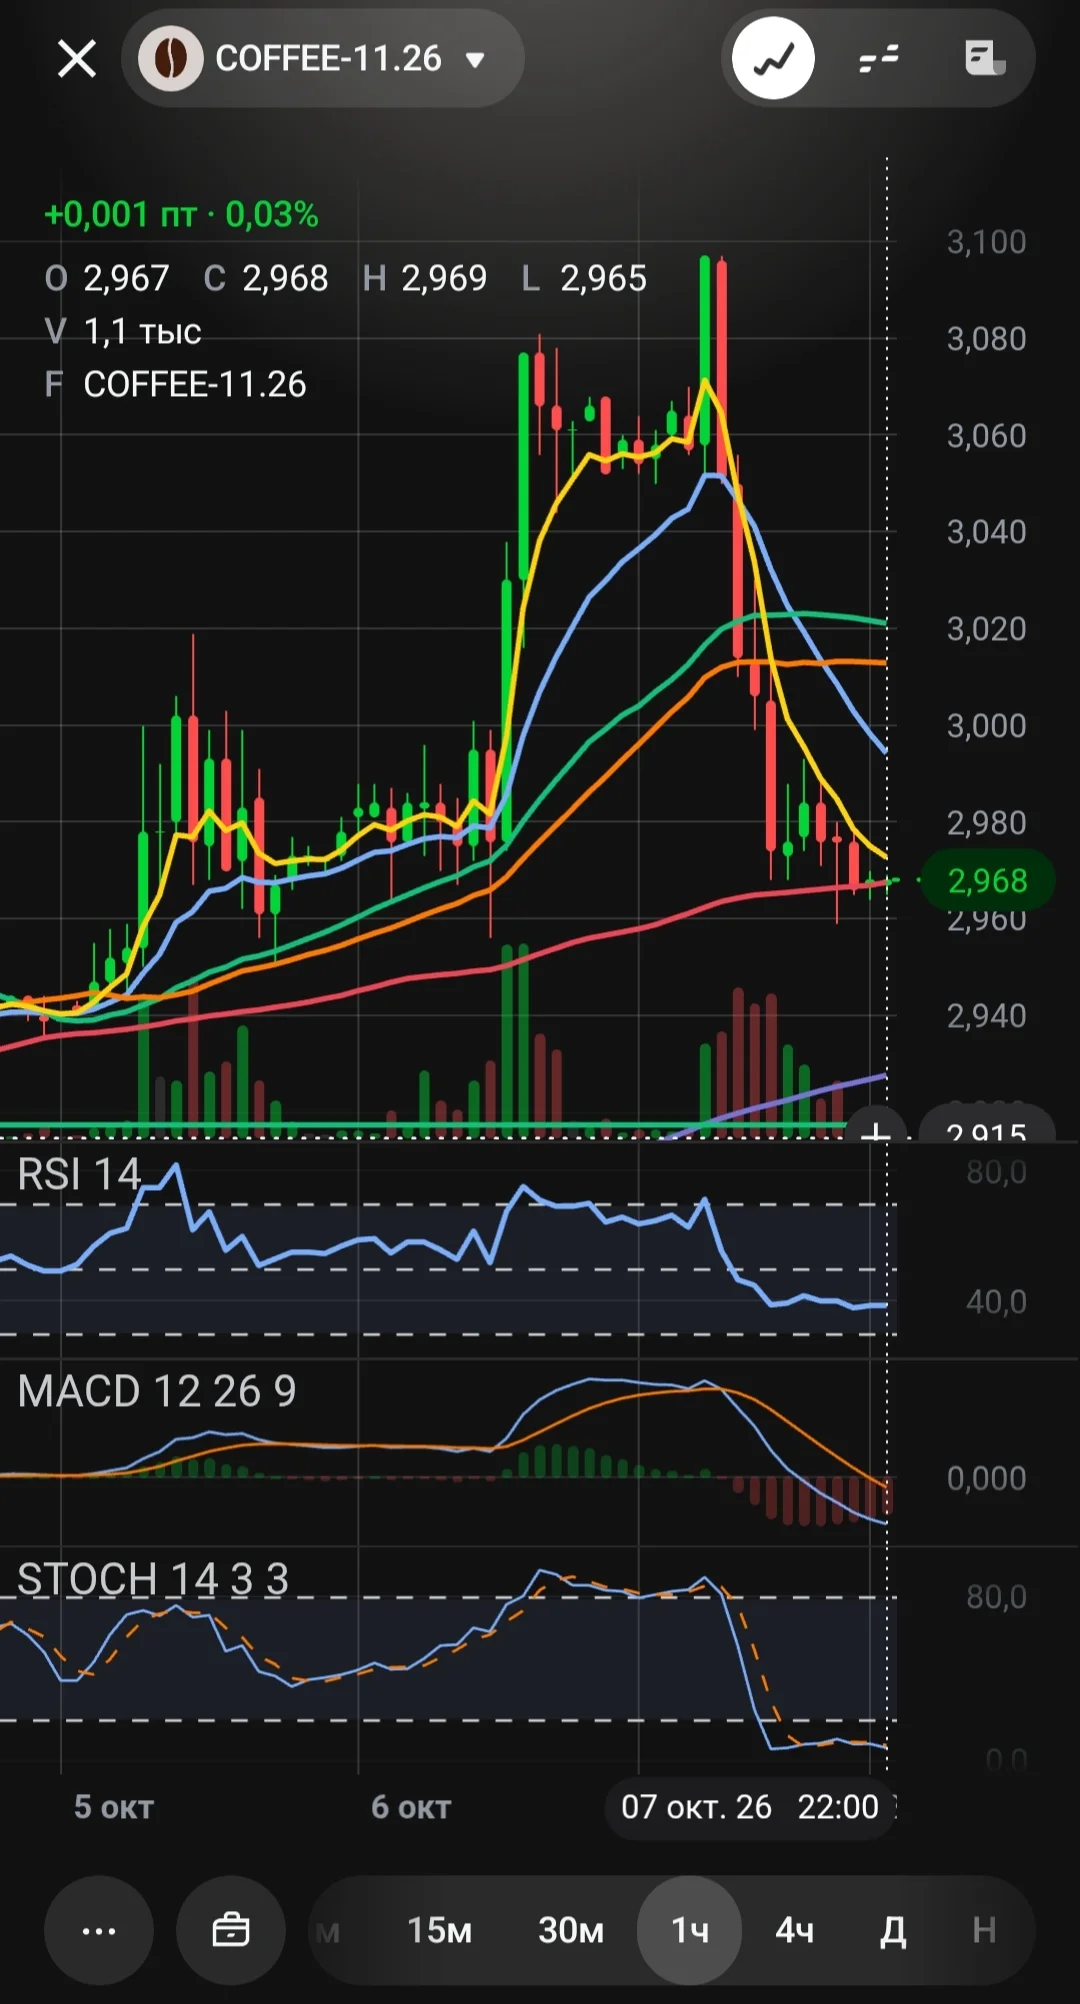Tap the price change +0,001 пт · 0,03%

click(x=182, y=214)
